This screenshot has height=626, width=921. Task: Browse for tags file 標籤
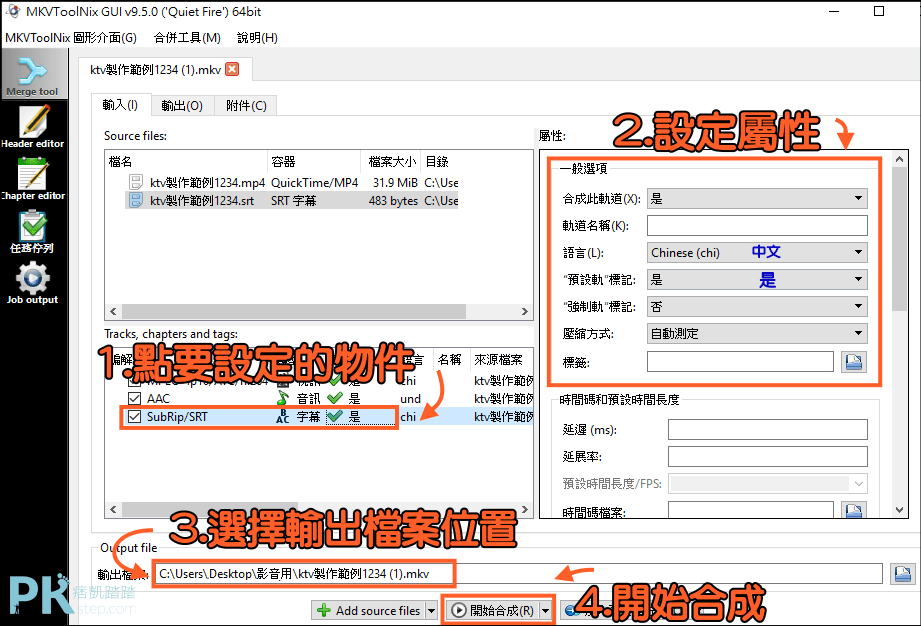point(853,362)
